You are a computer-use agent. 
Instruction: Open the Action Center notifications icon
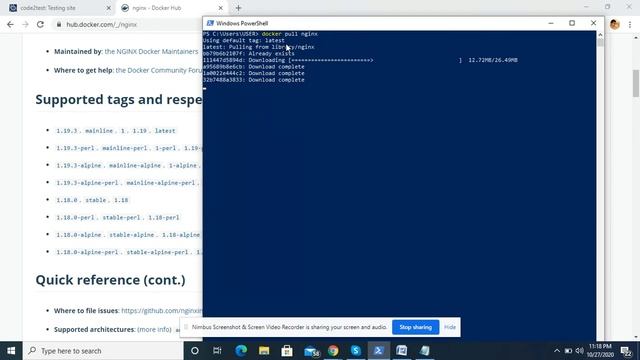(626, 351)
